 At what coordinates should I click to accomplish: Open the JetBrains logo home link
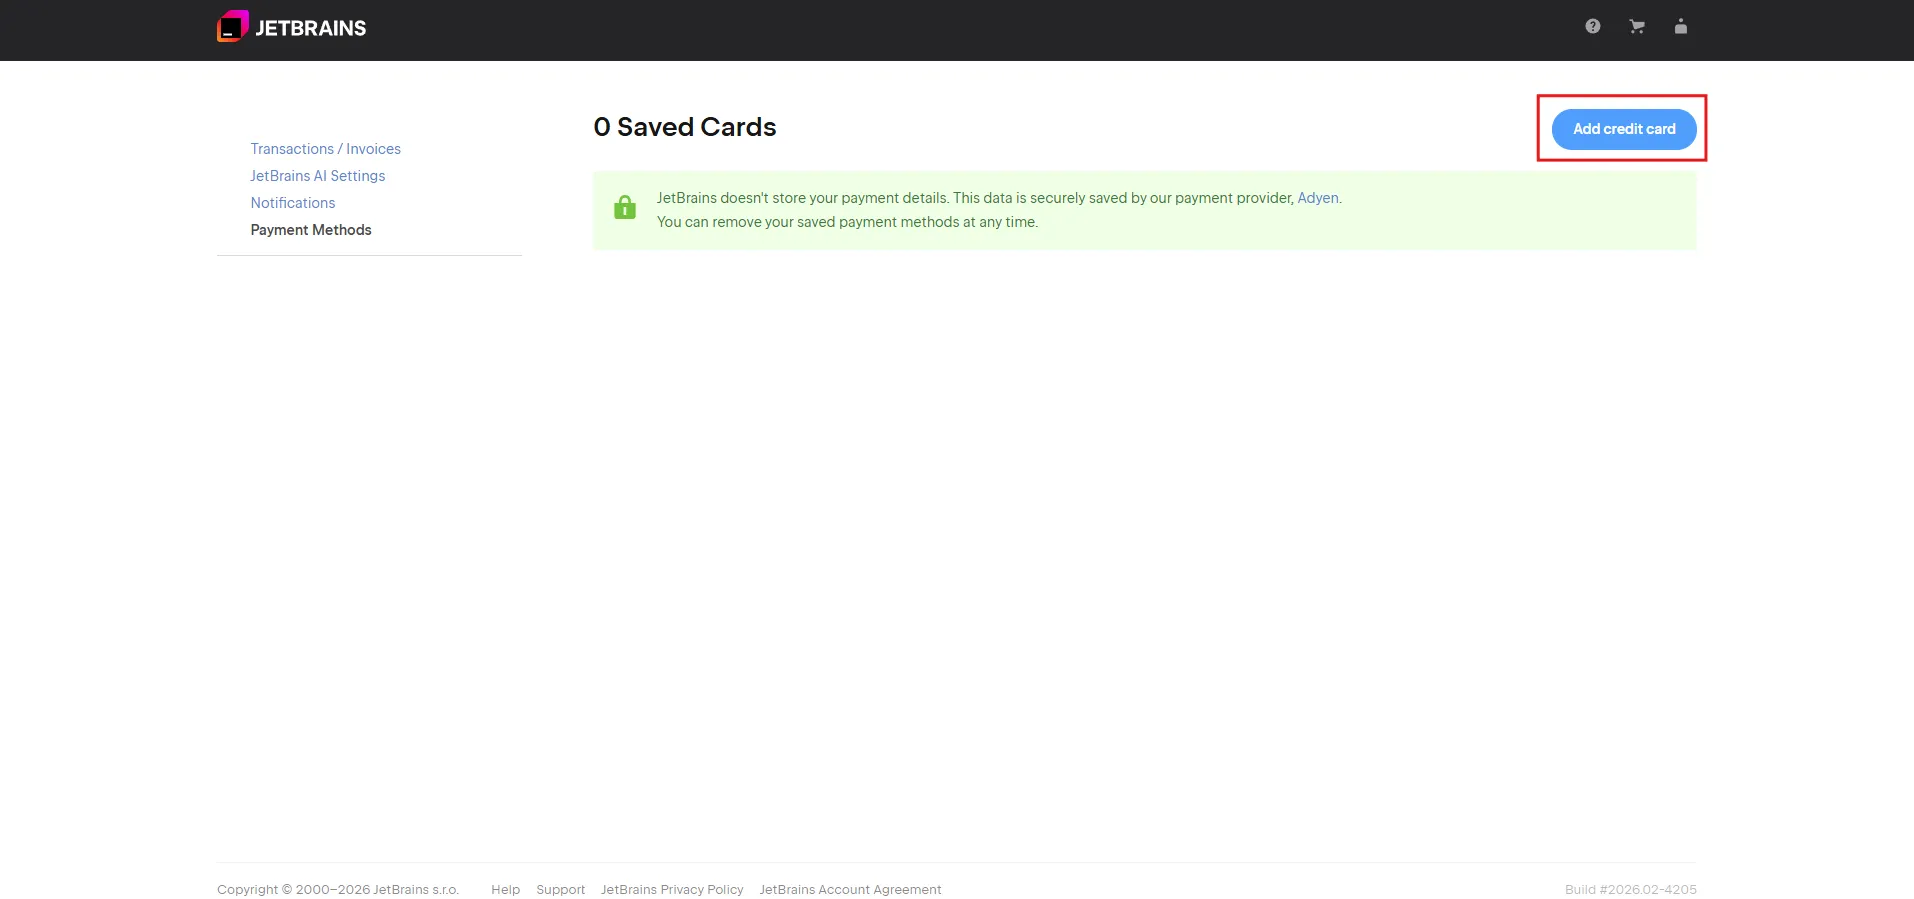[292, 27]
